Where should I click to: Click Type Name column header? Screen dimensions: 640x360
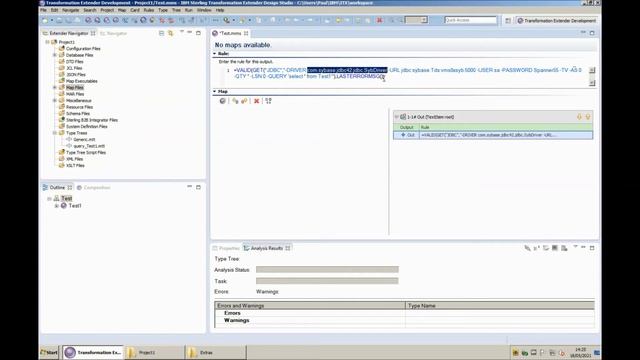pos(500,306)
